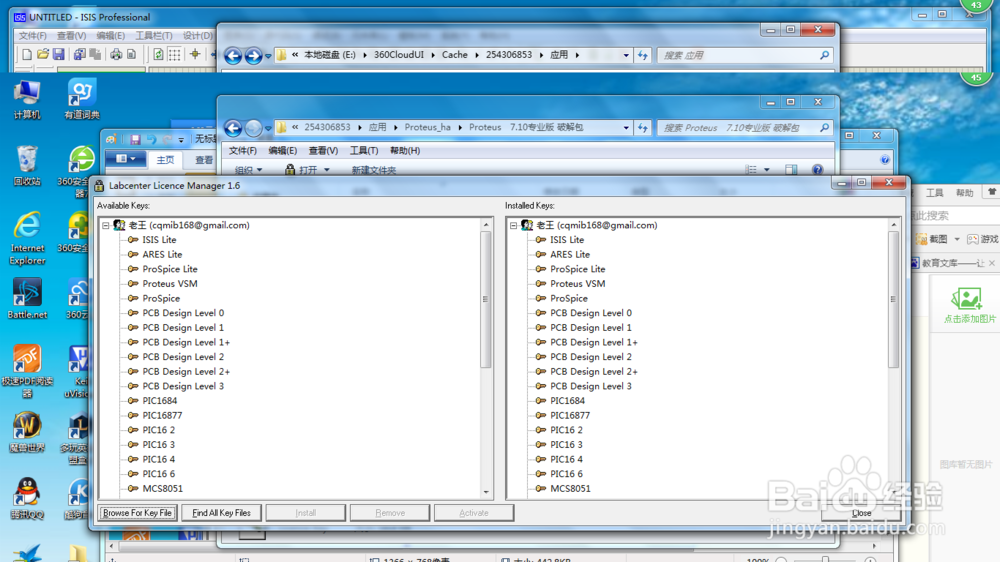Toggle grid icon in ISIS toolbar
This screenshot has width=1000, height=562.
[174, 55]
